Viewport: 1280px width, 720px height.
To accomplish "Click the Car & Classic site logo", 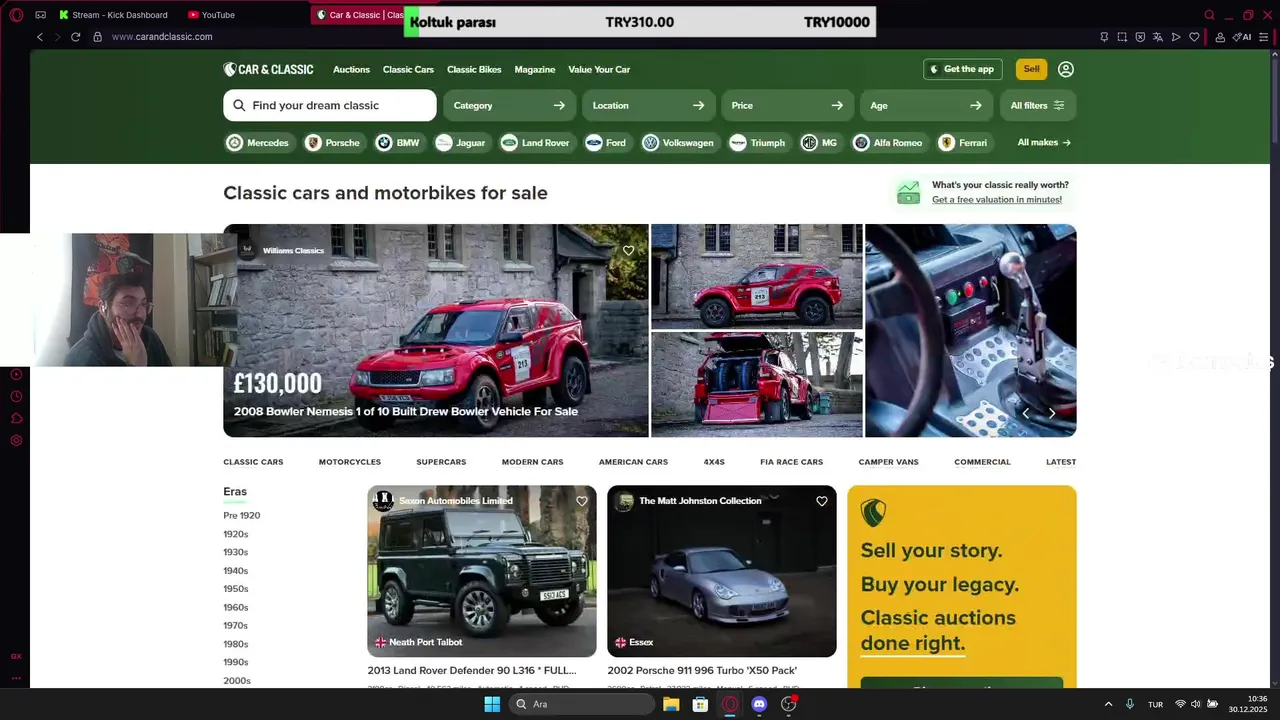I will coord(268,69).
